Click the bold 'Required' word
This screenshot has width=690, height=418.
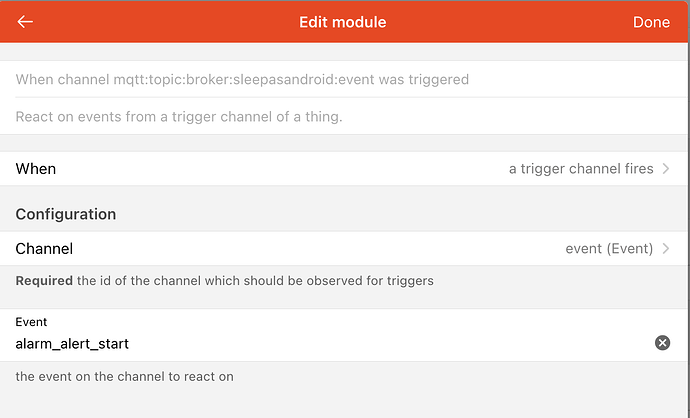pos(44,281)
